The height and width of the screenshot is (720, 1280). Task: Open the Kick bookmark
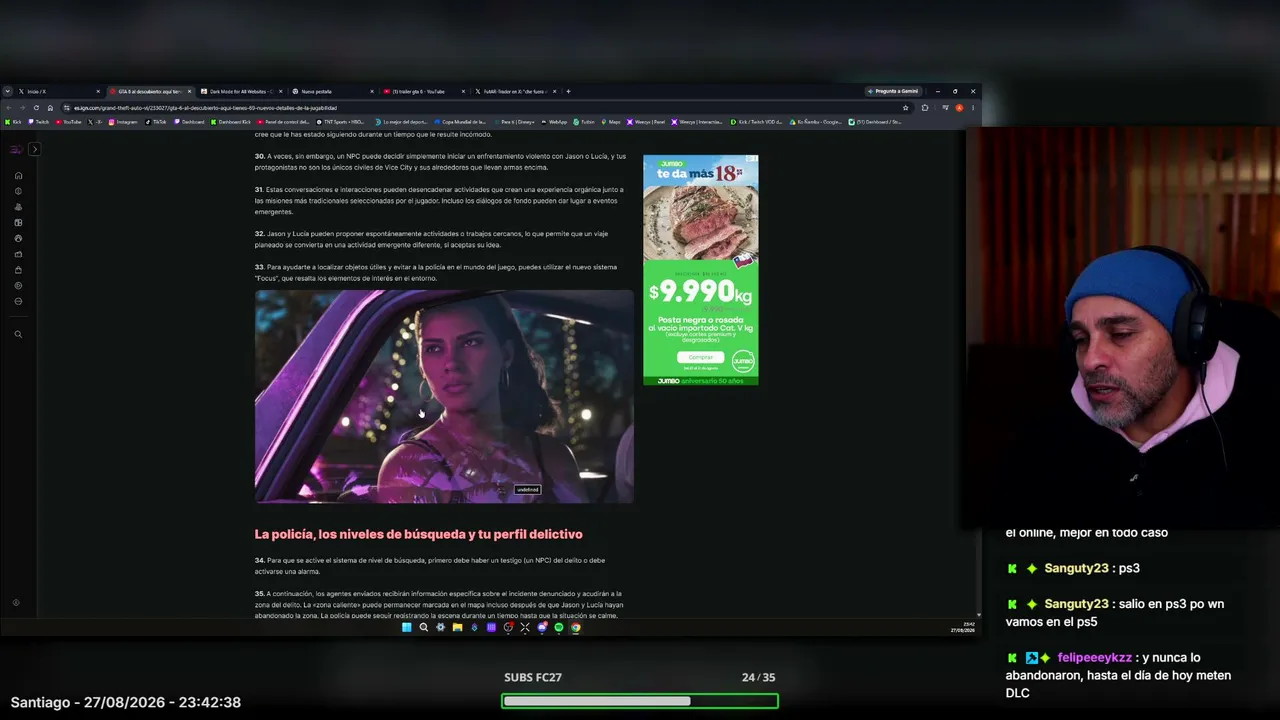13,122
